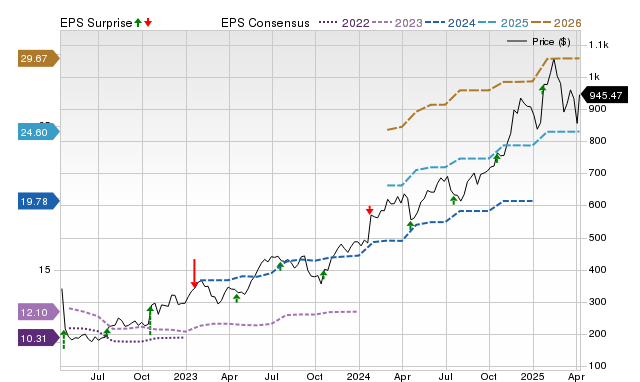640x382 pixels.
Task: Click the 19.78 dark blue EPS tag
Action: pos(38,201)
